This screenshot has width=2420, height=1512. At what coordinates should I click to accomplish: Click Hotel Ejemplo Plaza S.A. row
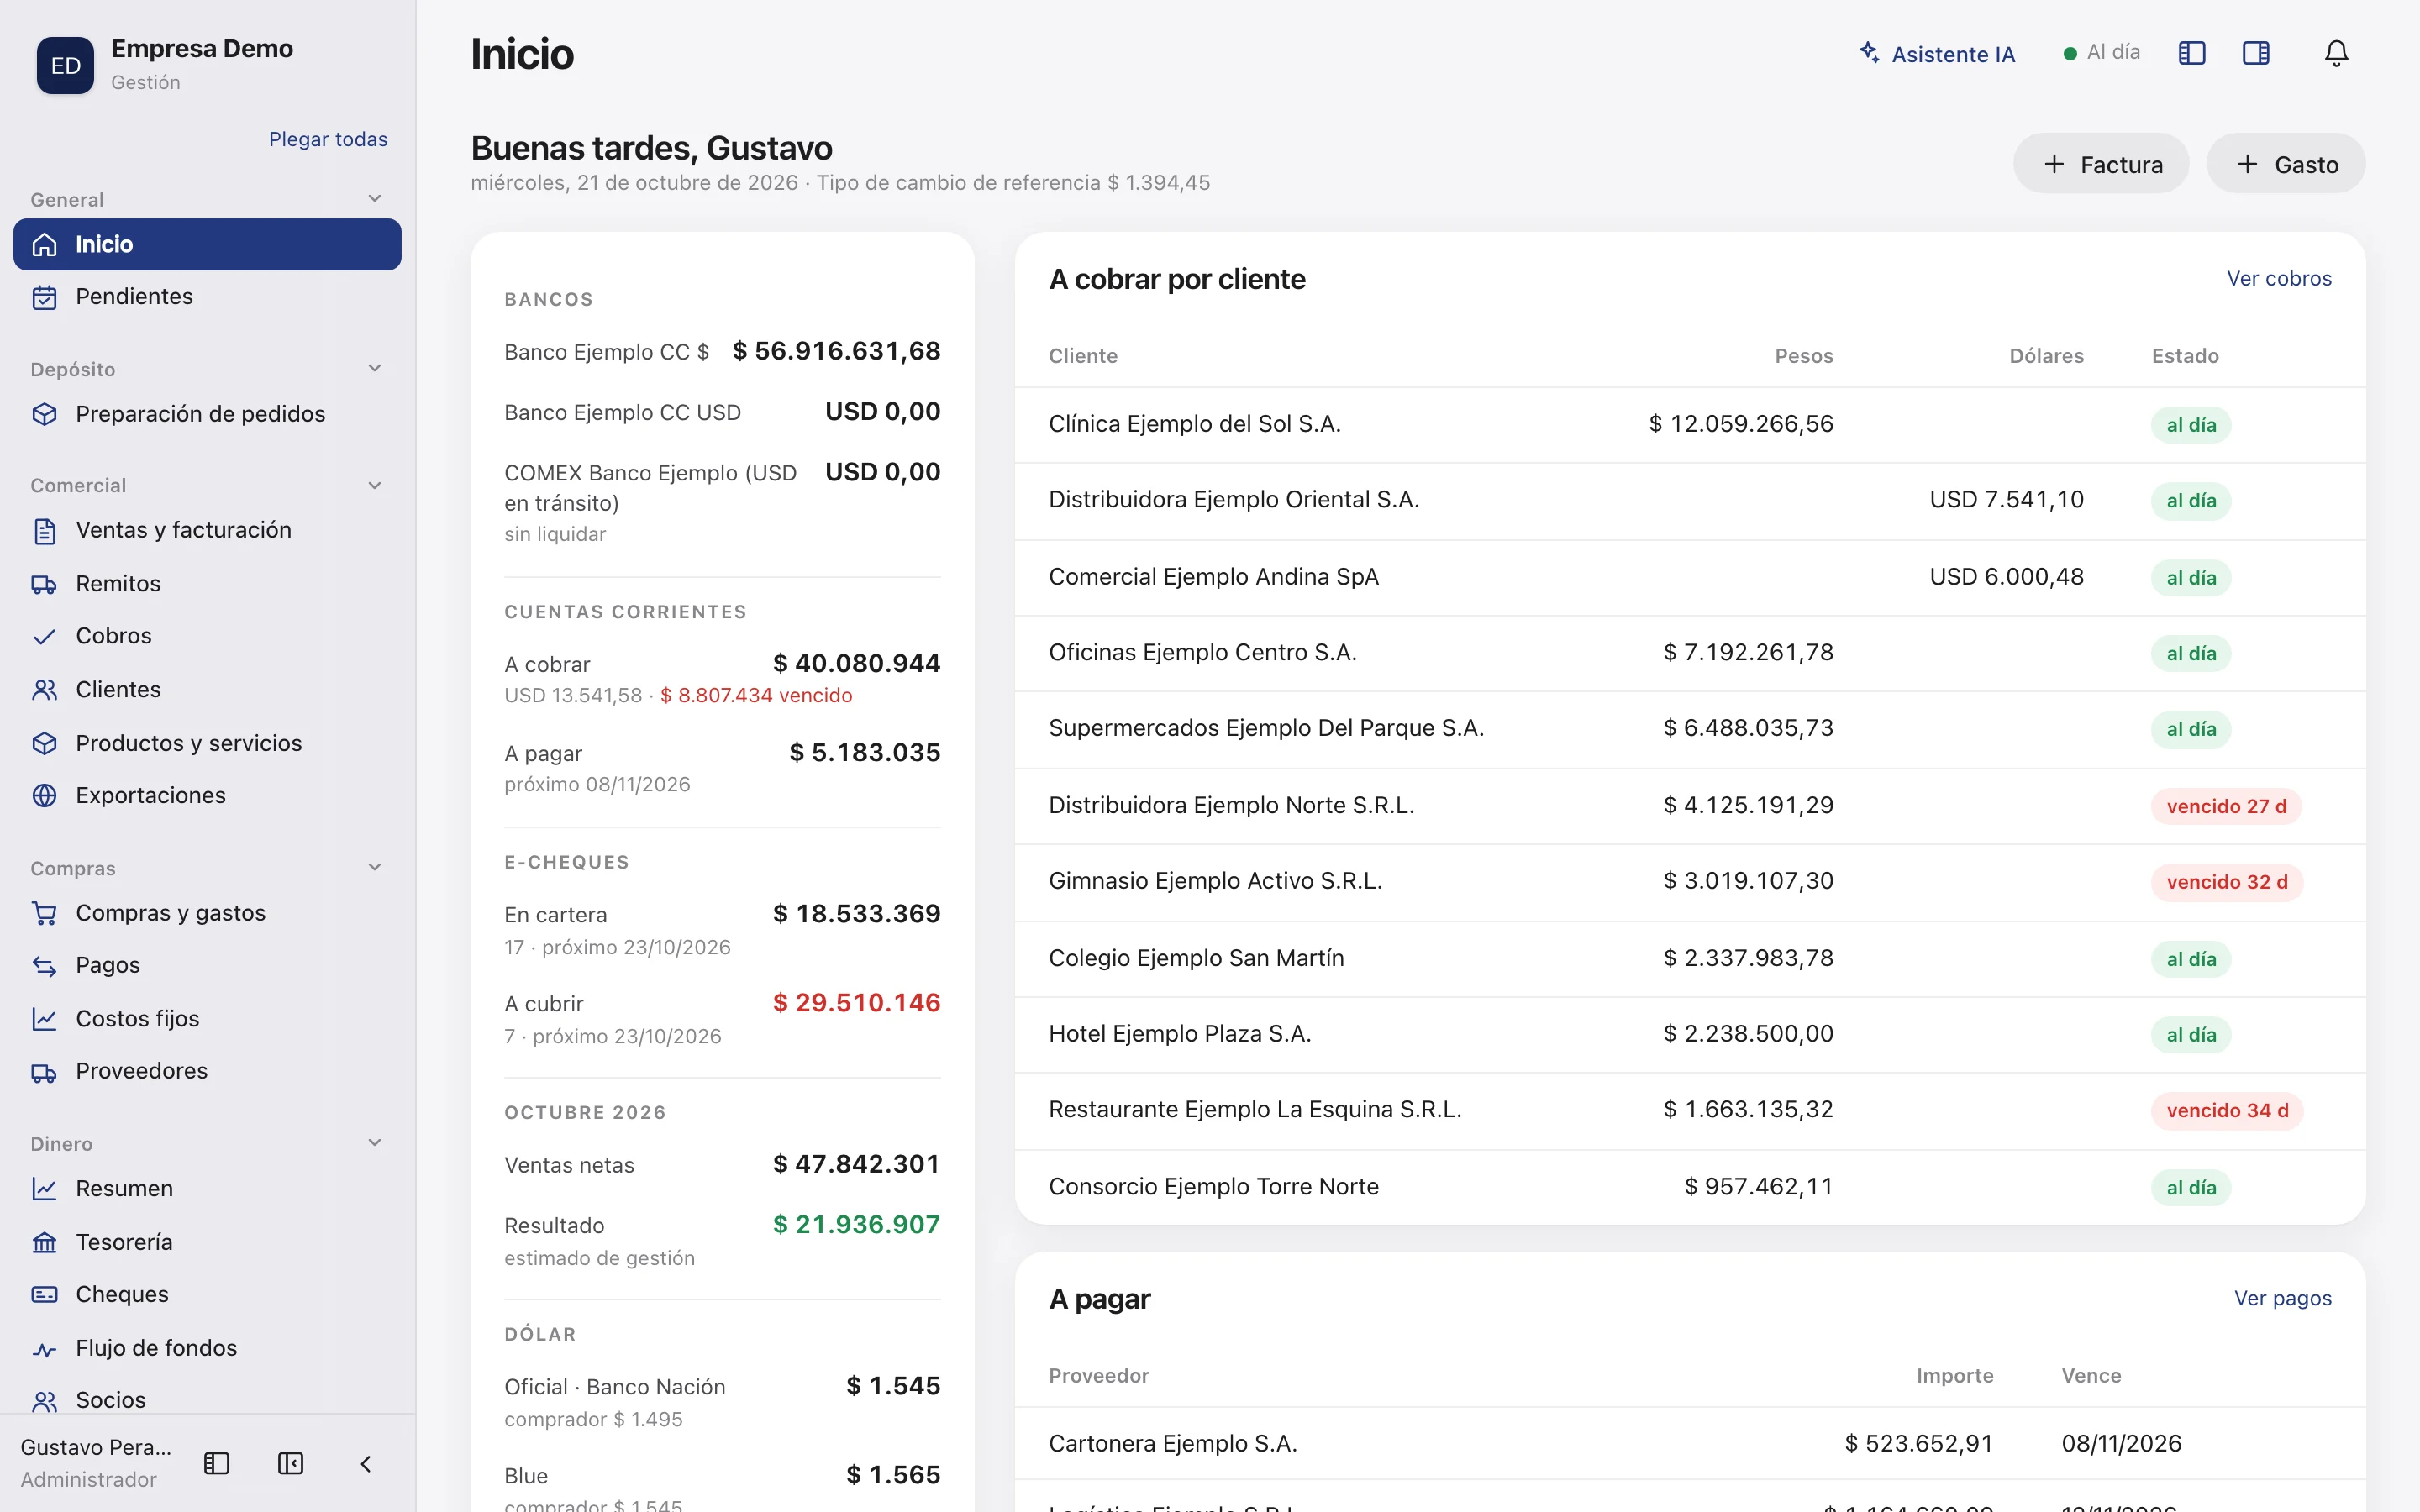click(1690, 1035)
